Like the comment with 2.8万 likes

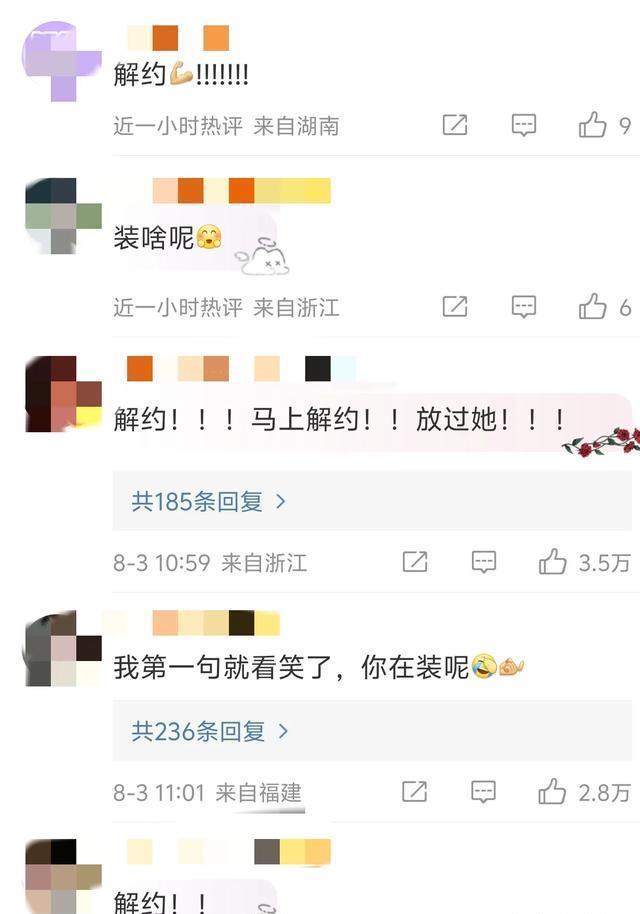tap(552, 792)
